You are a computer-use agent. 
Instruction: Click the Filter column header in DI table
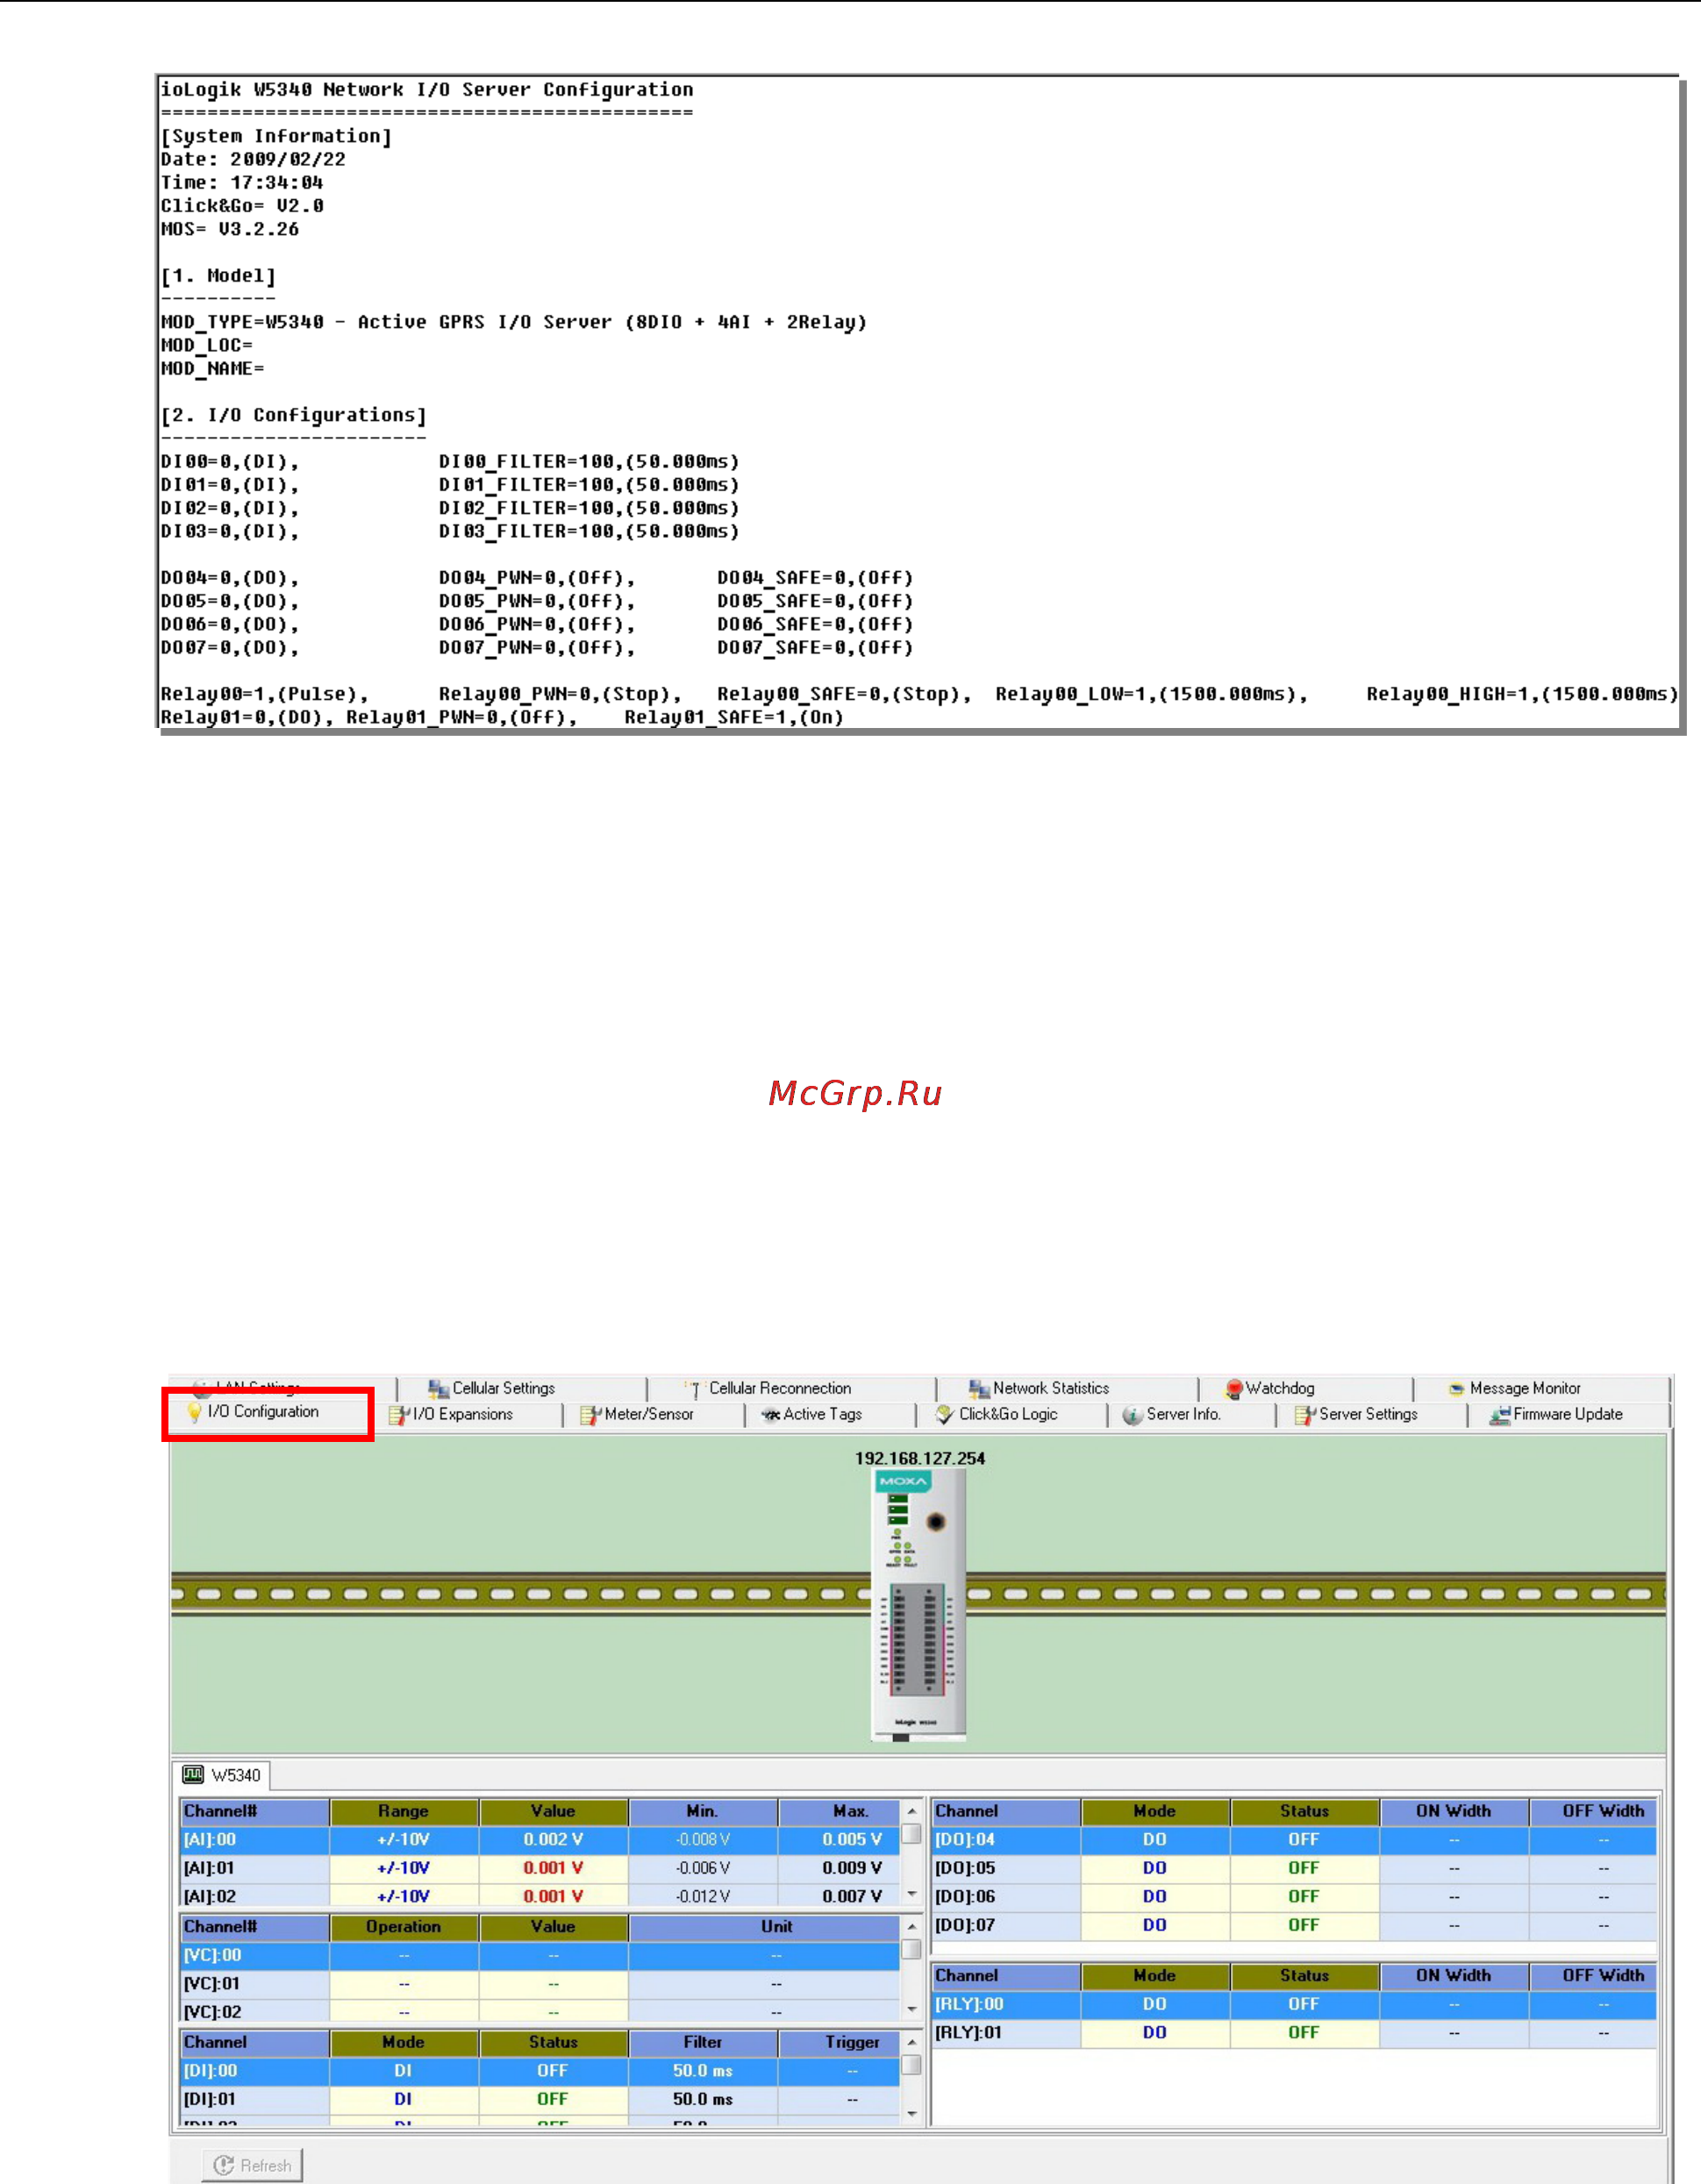[703, 2042]
